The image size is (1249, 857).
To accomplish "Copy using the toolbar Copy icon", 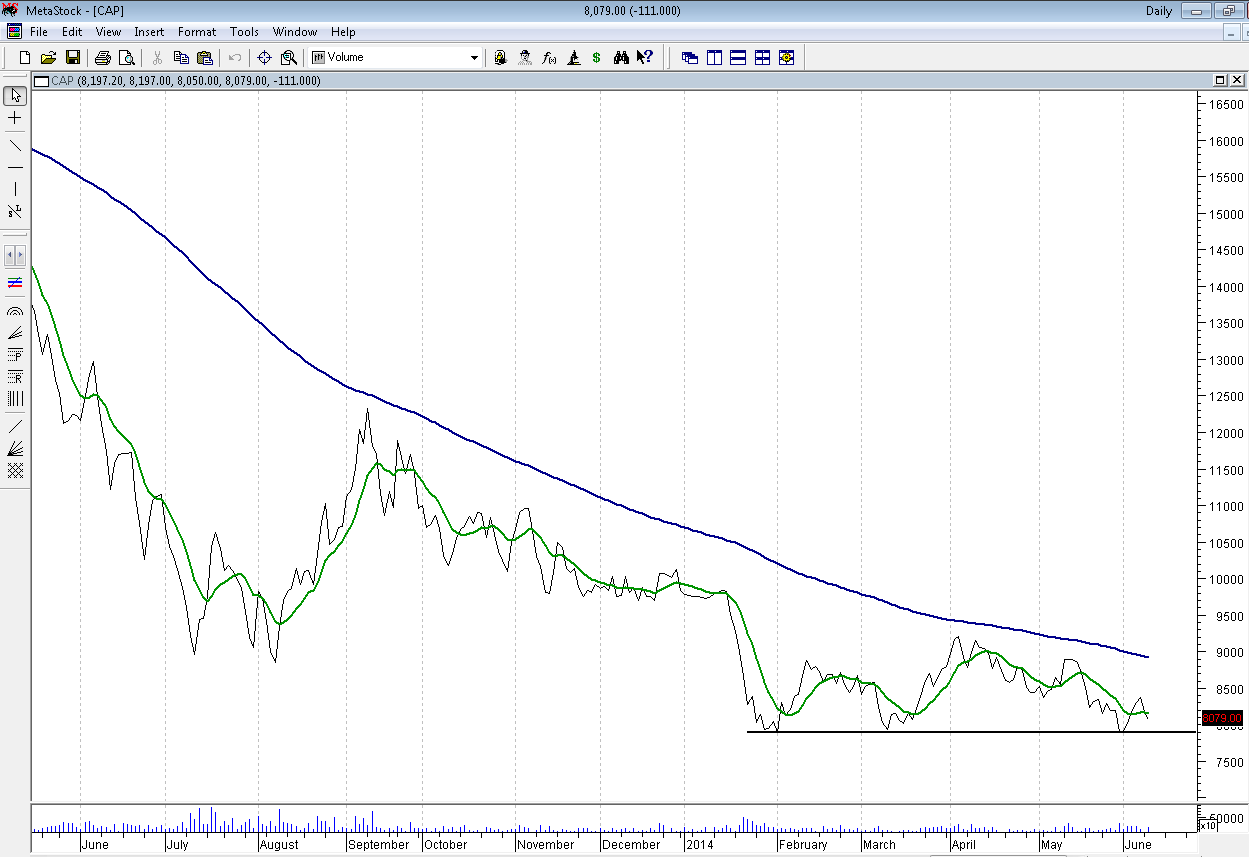I will pos(181,58).
